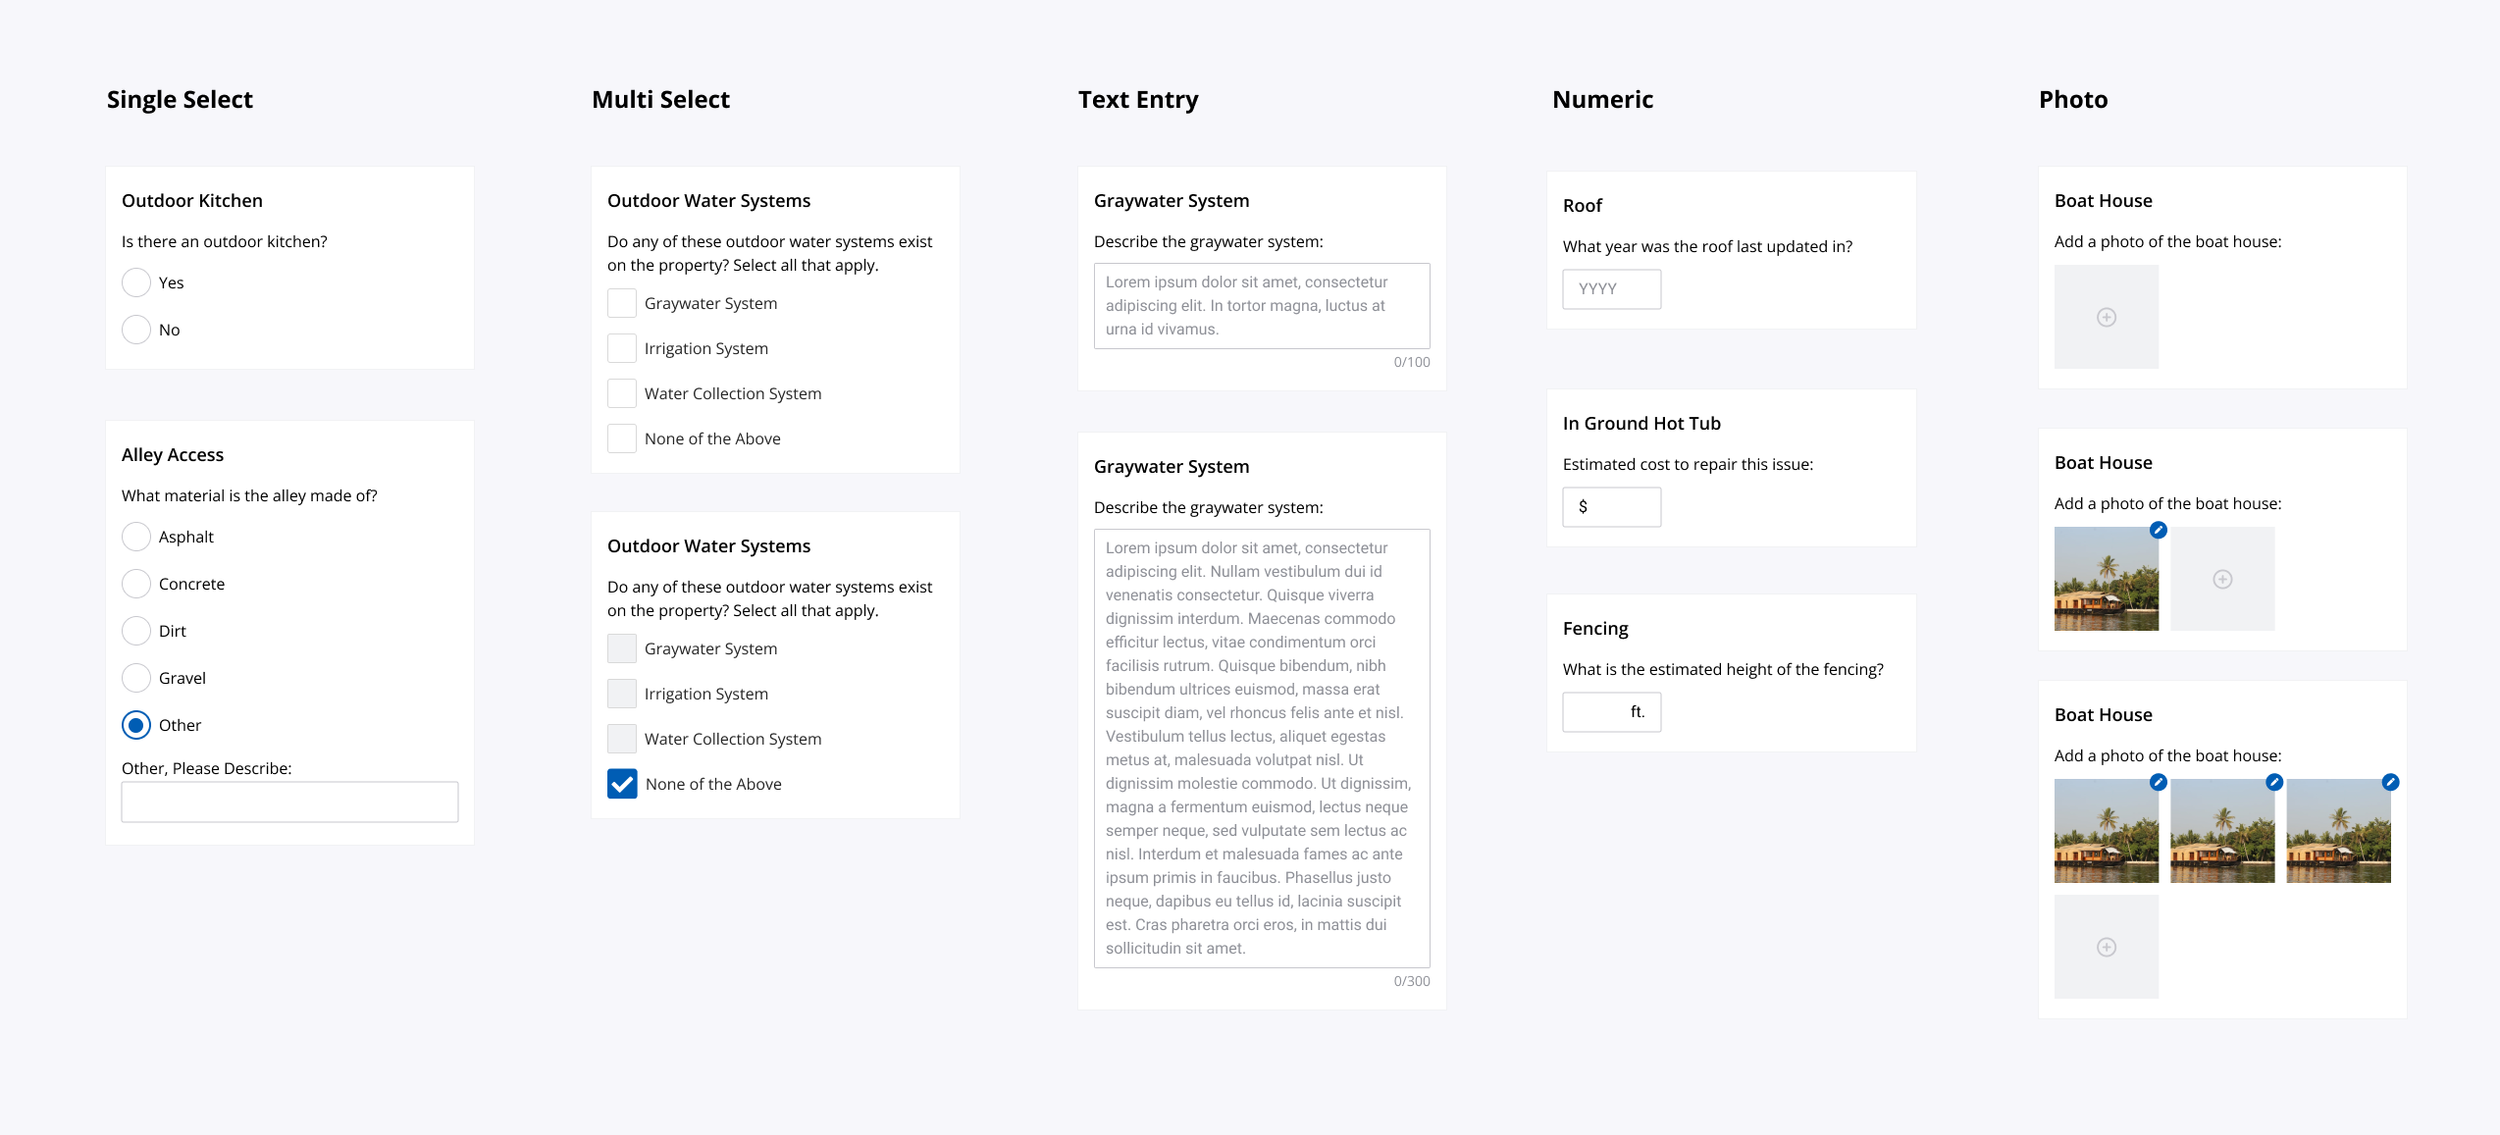Viewport: 2500px width, 1135px height.
Task: Pick Gravel as alley material
Action: (136, 678)
